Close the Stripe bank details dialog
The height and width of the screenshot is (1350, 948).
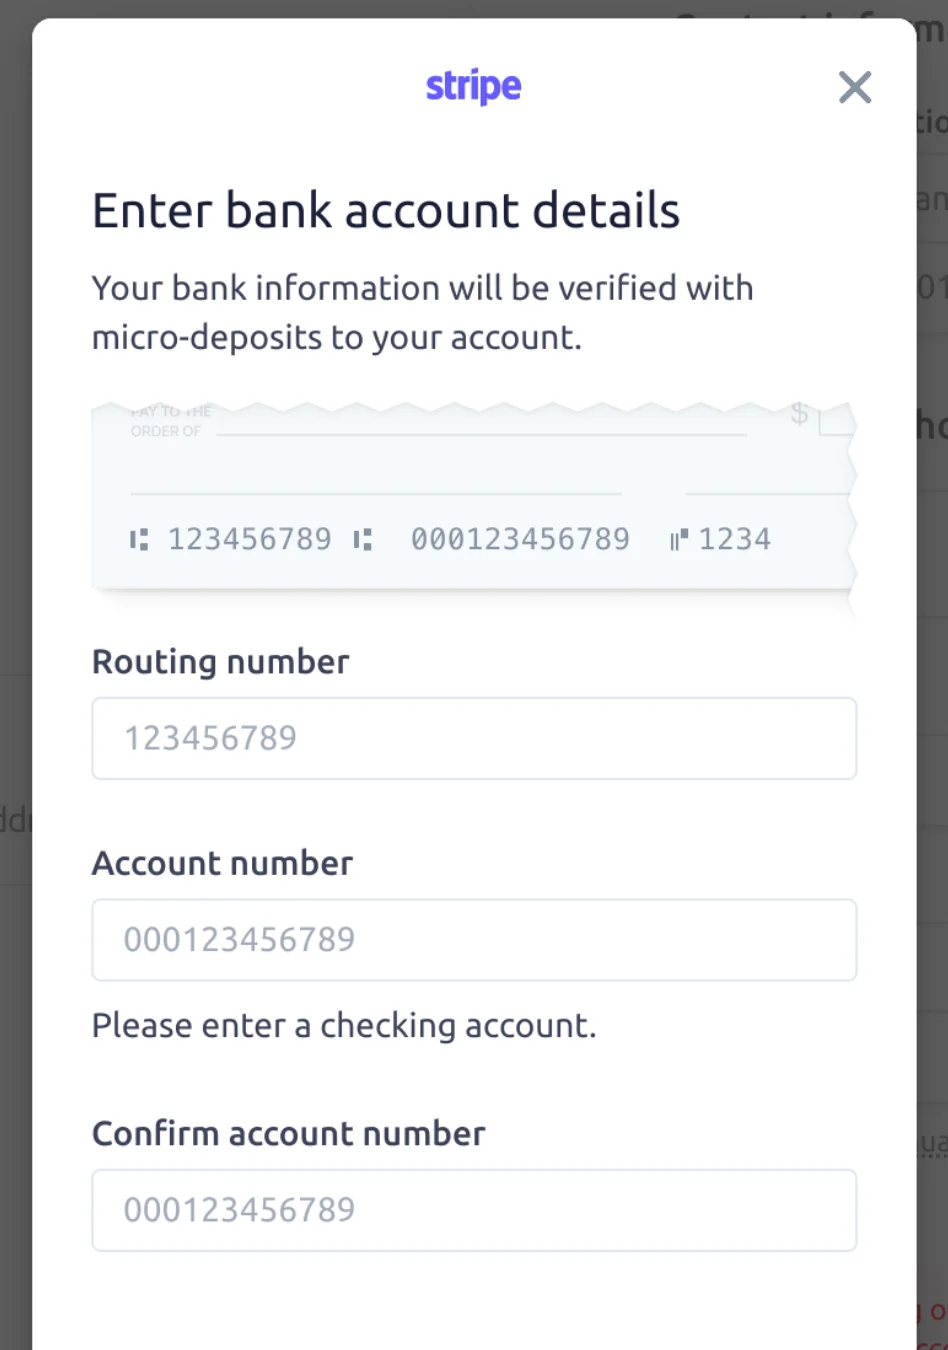click(855, 87)
